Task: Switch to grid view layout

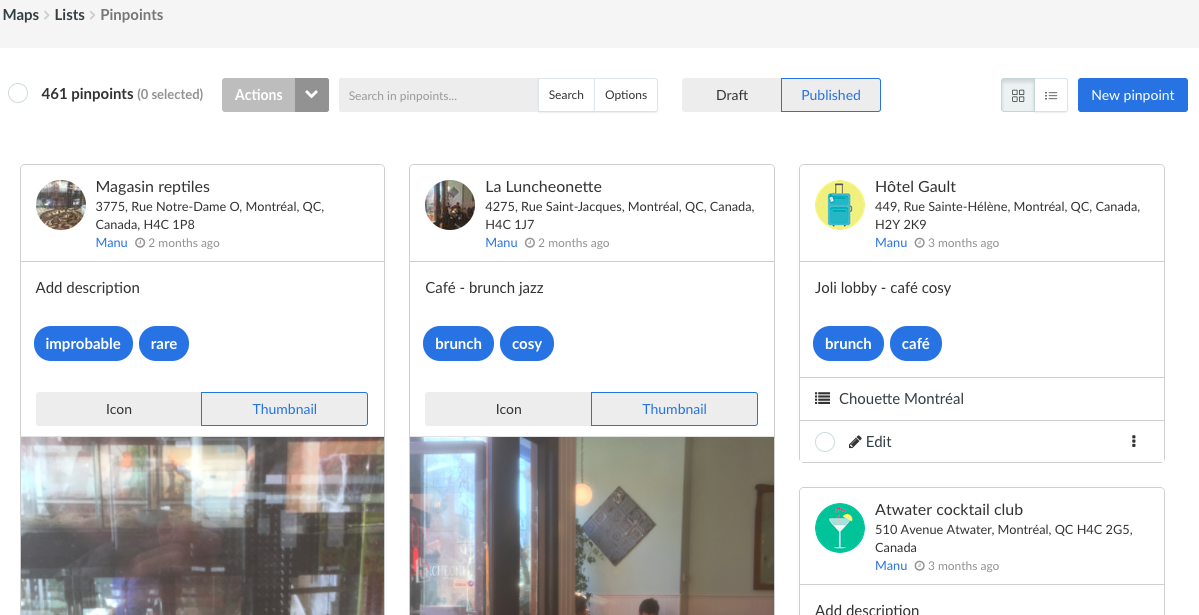Action: point(1018,95)
